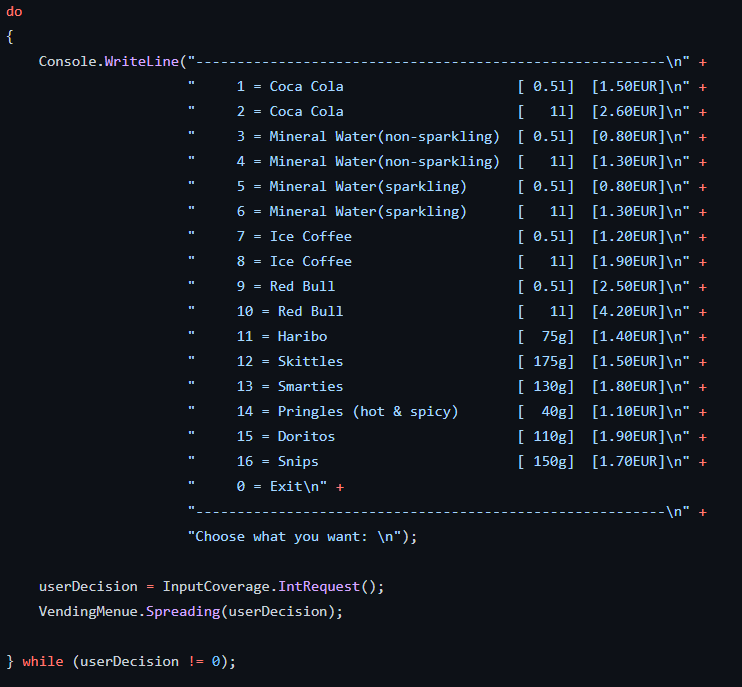Click the 'do' keyword at the top

[14, 10]
